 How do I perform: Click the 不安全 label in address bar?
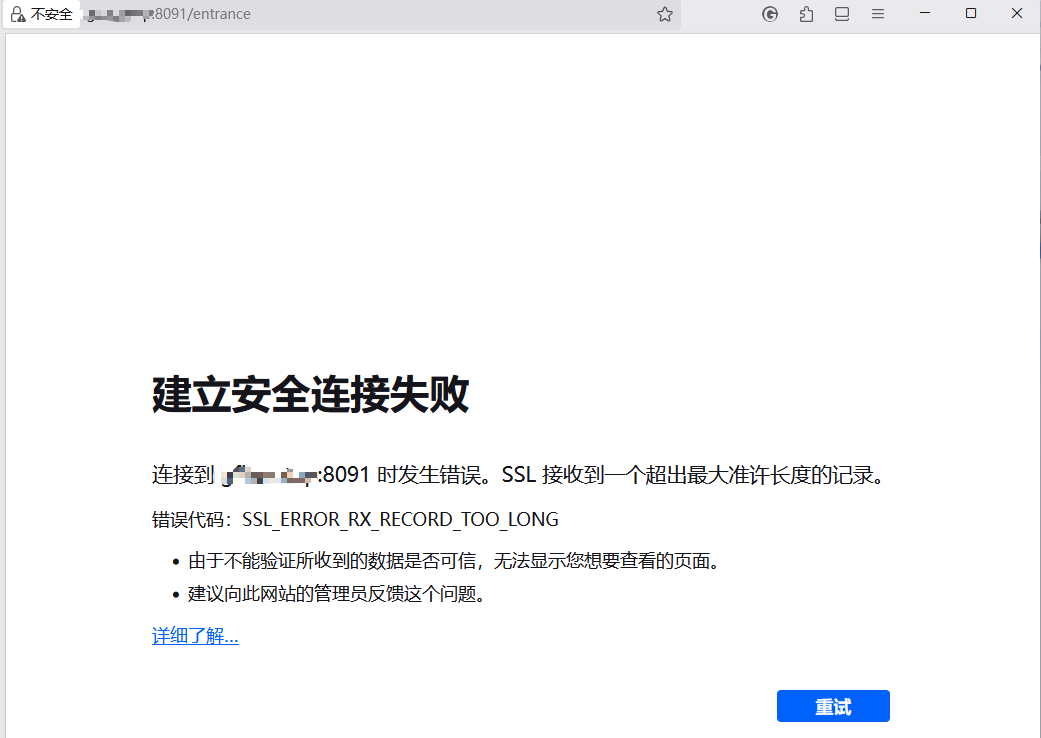point(51,14)
